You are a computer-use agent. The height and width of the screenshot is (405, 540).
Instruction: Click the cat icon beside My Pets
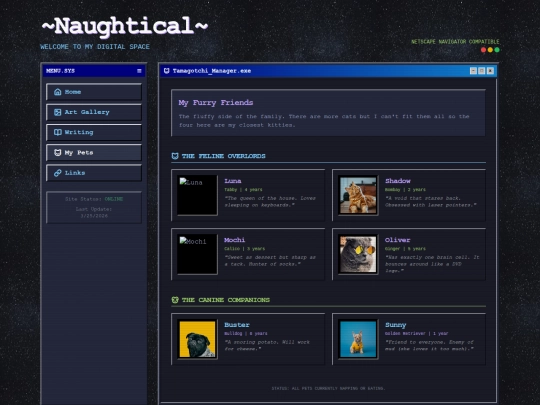[x=58, y=153]
